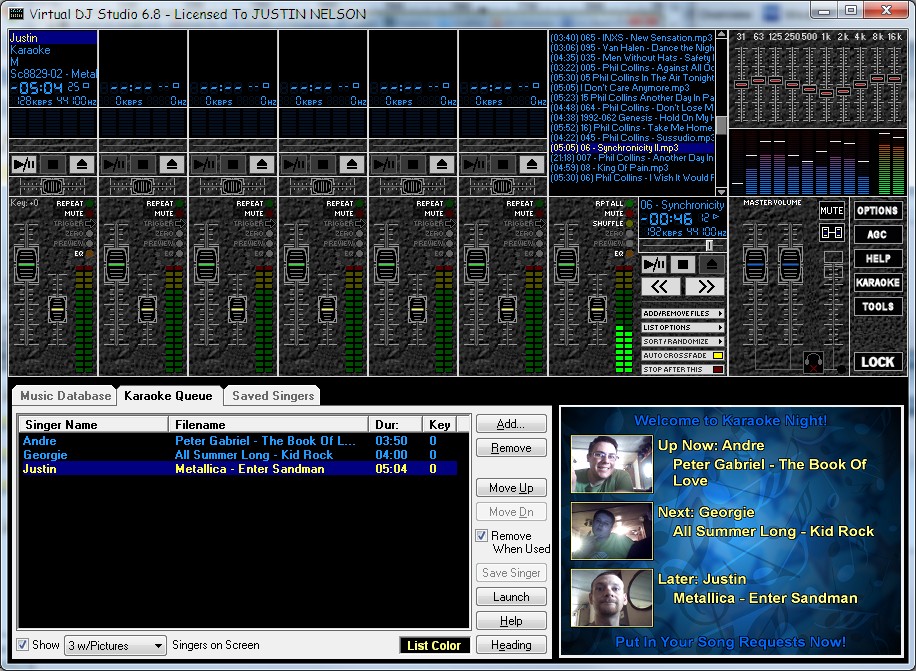Click the eject icon on the sixth deck
Screen dimensions: 916x671
[532, 165]
